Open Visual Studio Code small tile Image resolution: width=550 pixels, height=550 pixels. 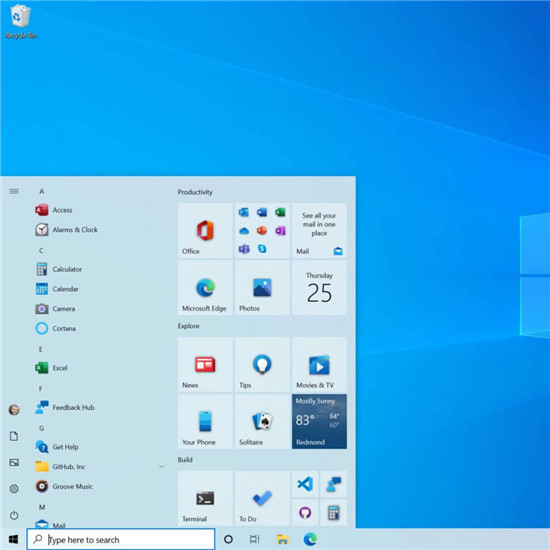[305, 484]
